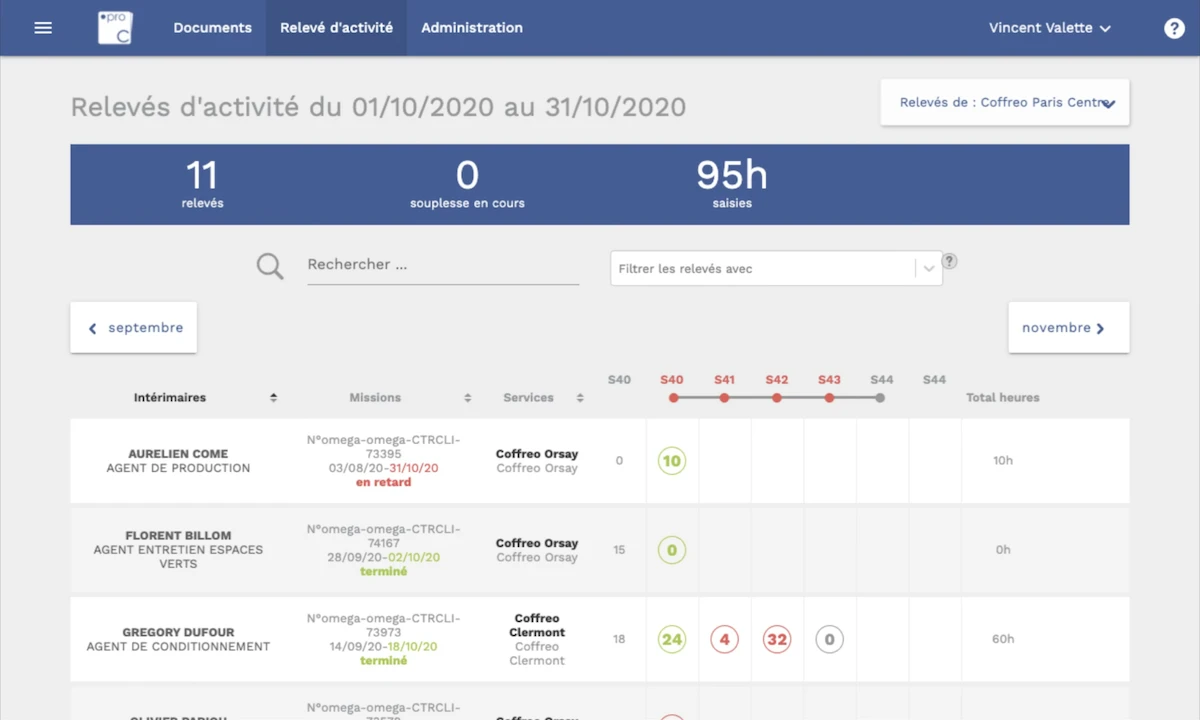
Task: Select the GREGORY DUFOUR name
Action: coord(178,633)
